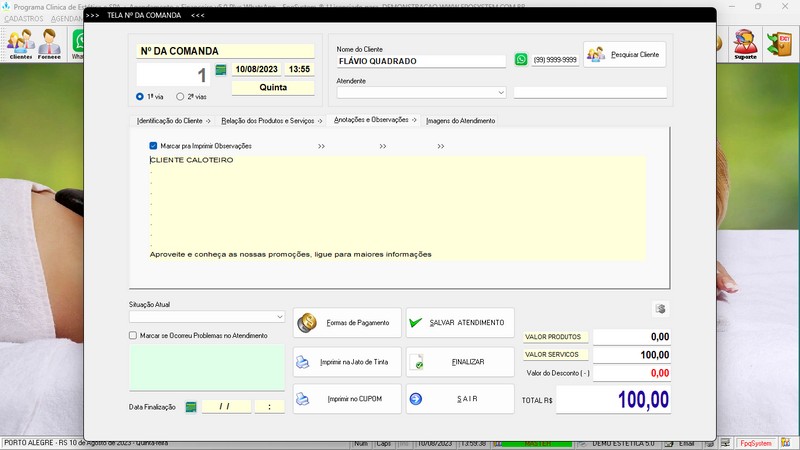Open Imagens do Atendimento tab
This screenshot has height=450, width=800.
point(460,121)
